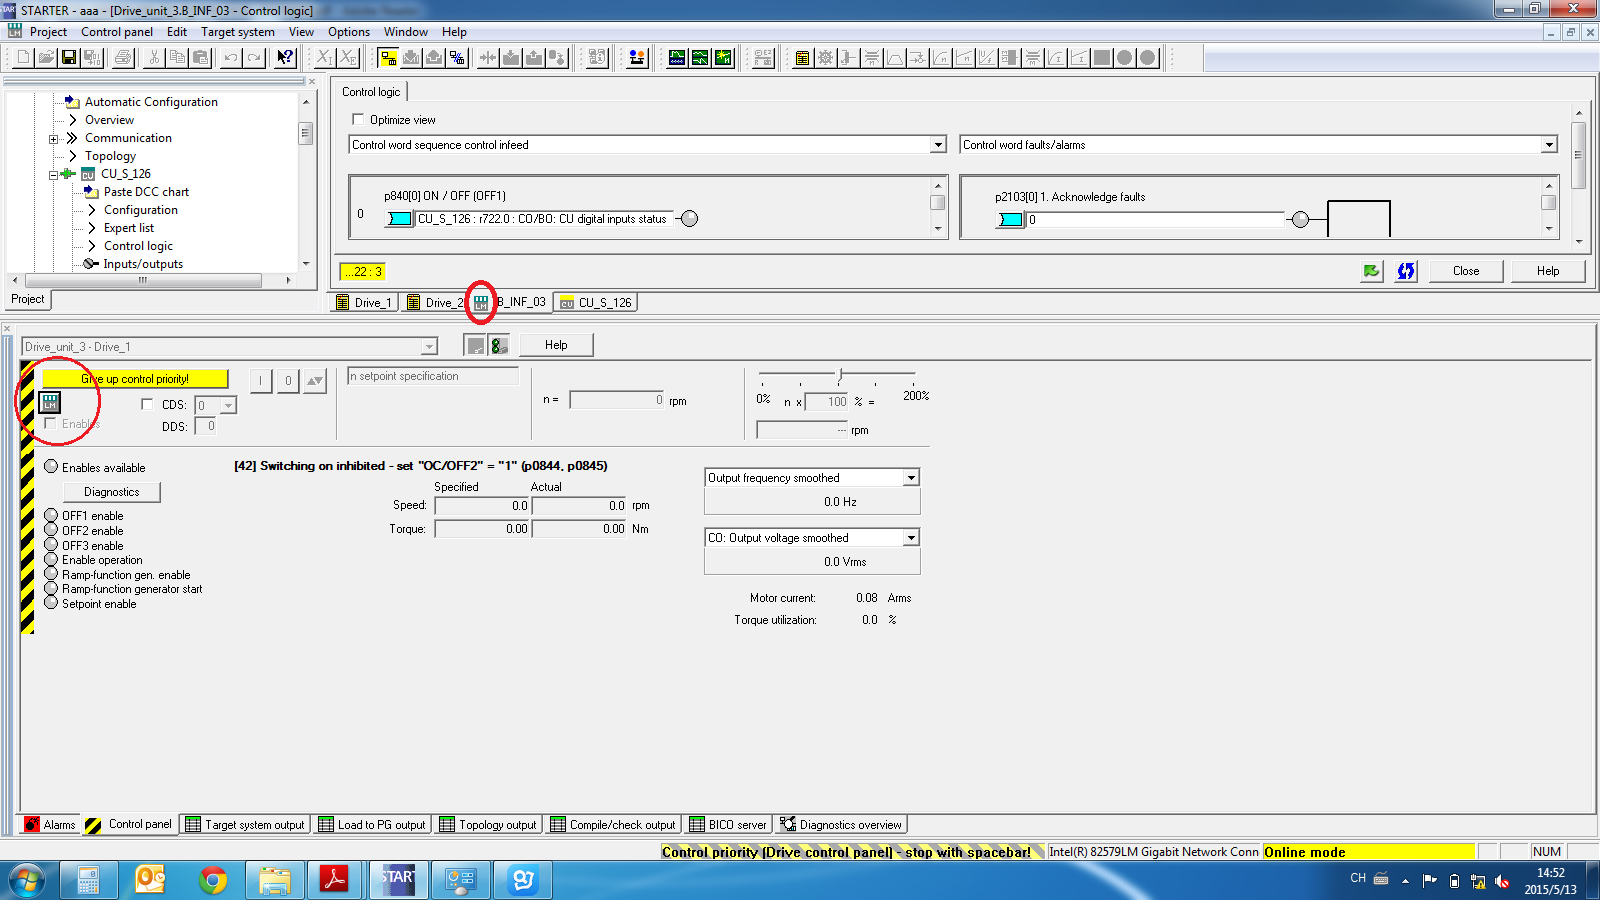
Task: Collapse the CU_S_126 tree node
Action: 54,175
